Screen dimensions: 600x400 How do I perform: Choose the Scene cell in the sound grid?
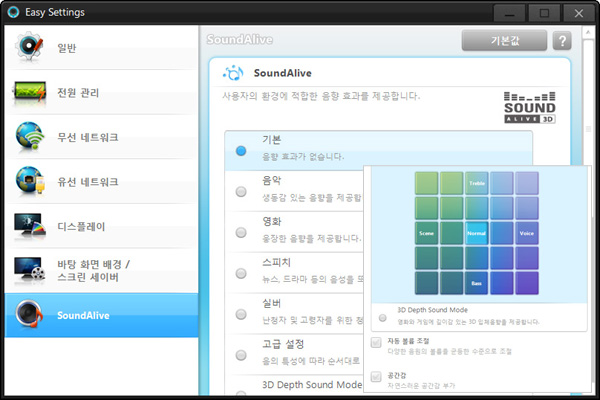(426, 233)
